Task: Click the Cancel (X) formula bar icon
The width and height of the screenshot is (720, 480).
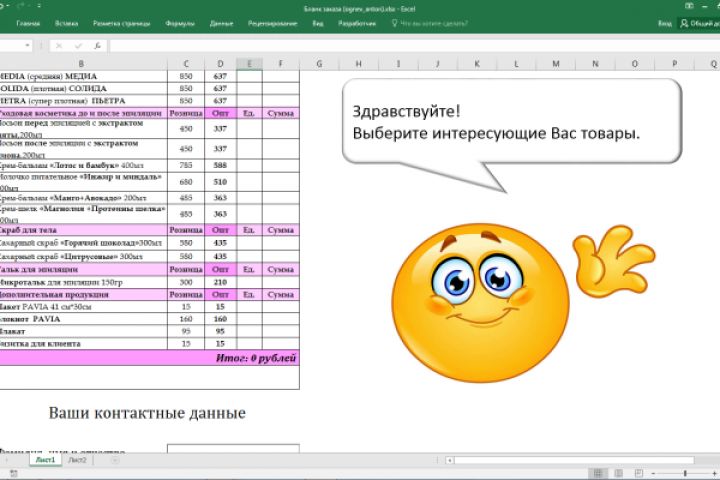Action: [59, 45]
